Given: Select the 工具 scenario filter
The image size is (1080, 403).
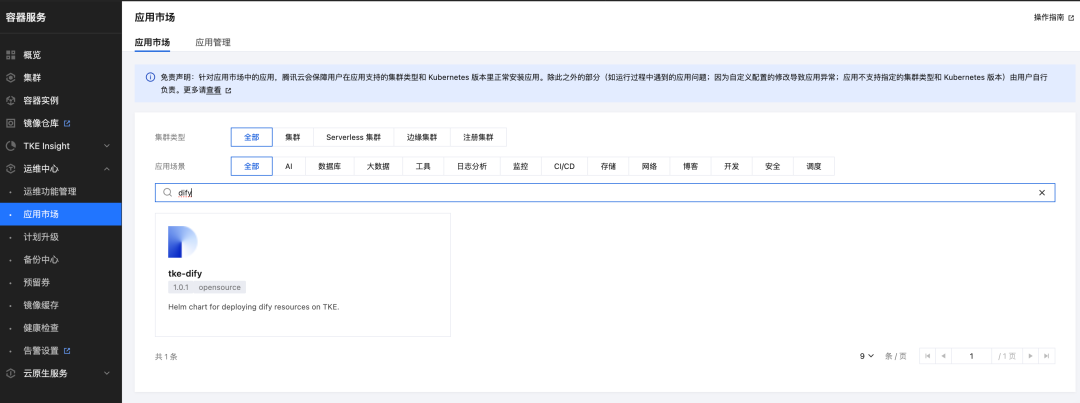Looking at the screenshot, I should coord(423,166).
